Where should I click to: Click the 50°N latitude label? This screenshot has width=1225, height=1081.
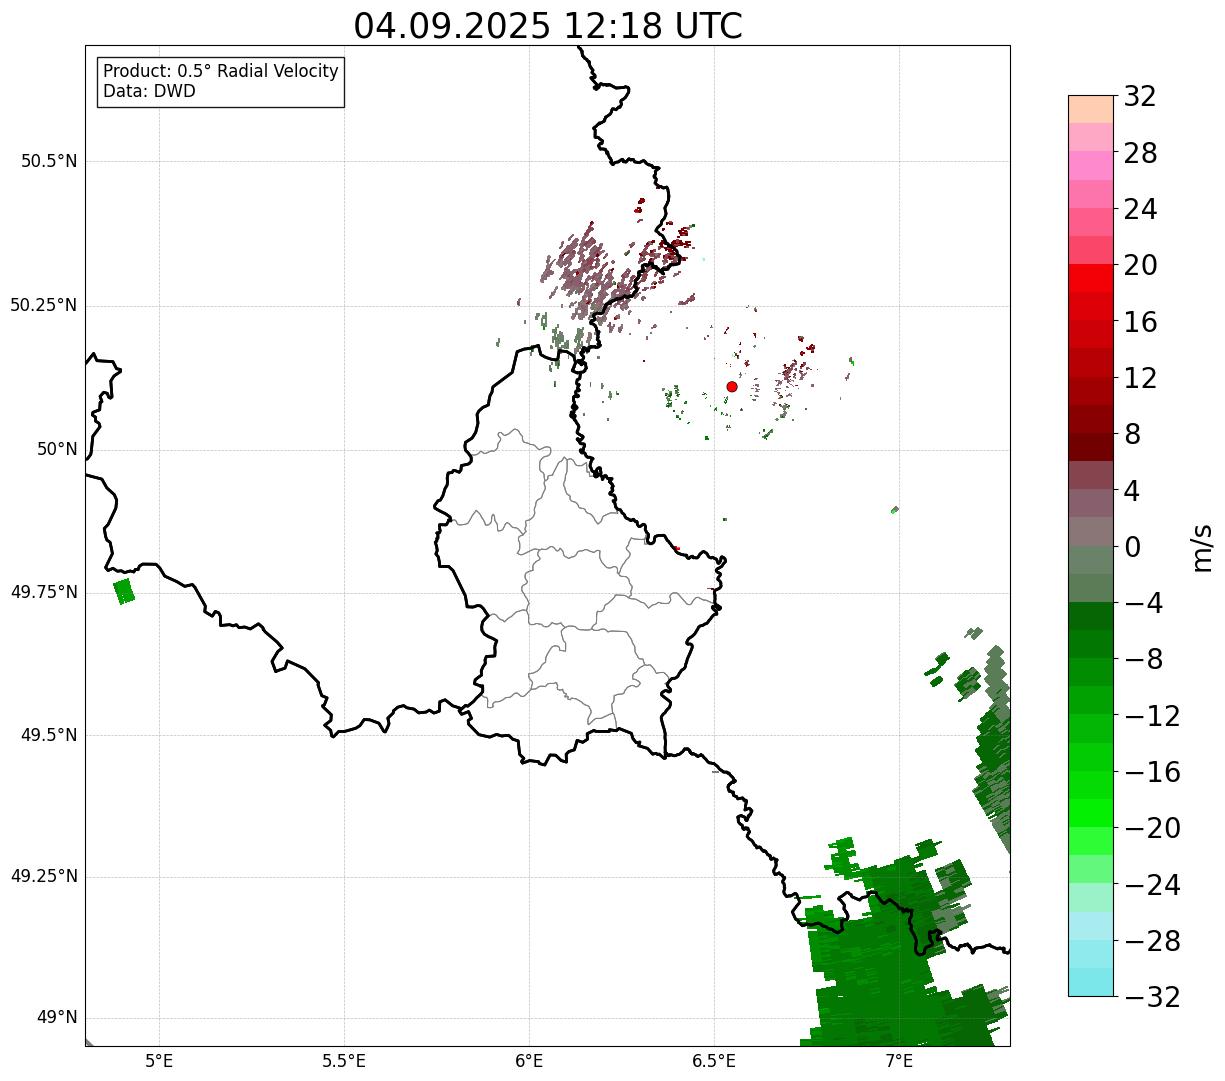(57, 449)
